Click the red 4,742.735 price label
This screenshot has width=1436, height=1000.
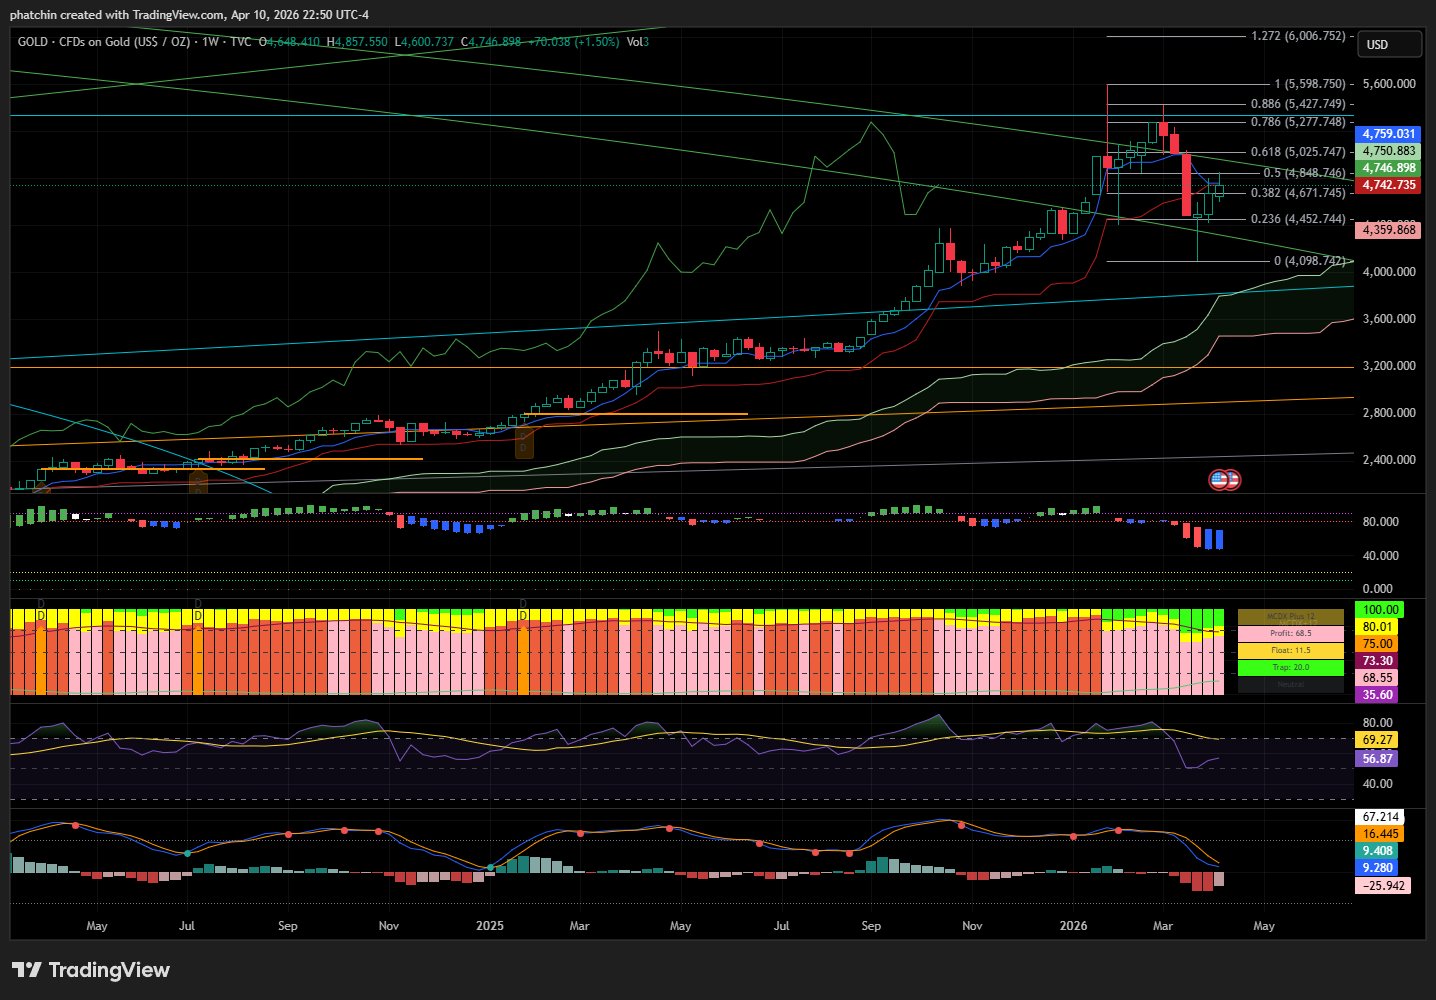(1388, 185)
